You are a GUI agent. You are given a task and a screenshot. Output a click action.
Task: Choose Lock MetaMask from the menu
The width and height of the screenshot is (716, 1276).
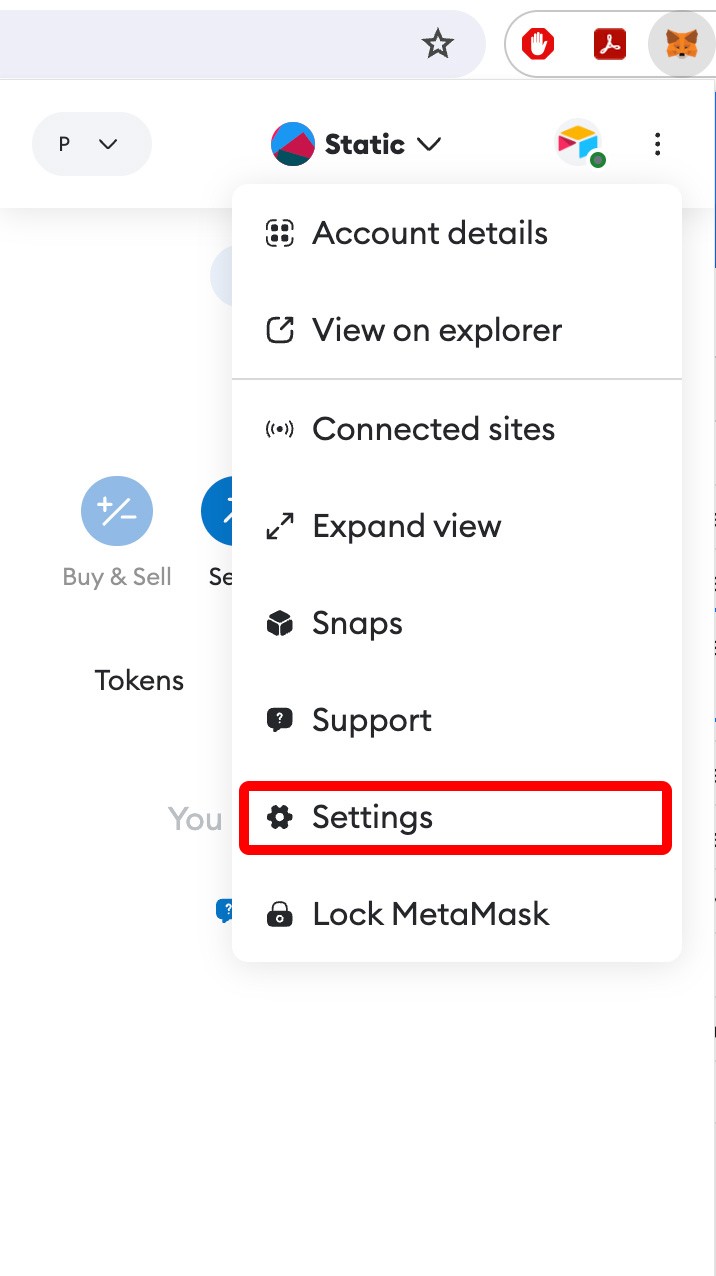[x=430, y=914]
